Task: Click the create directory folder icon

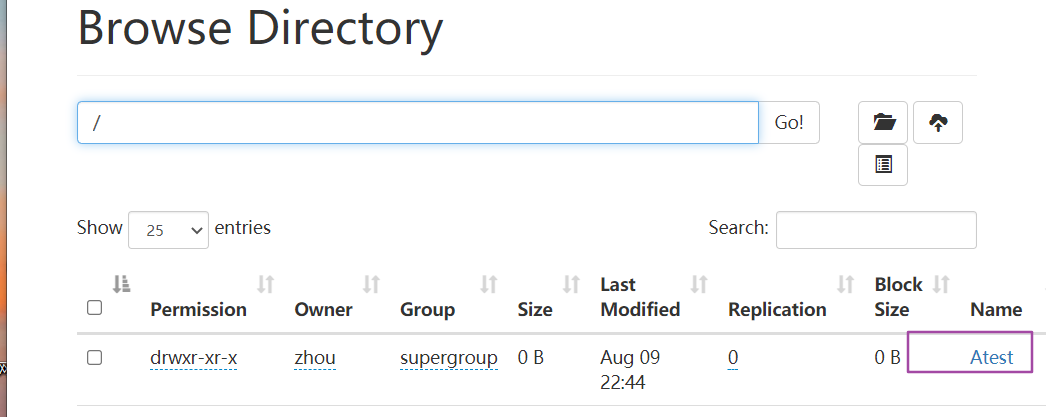Action: tap(883, 123)
